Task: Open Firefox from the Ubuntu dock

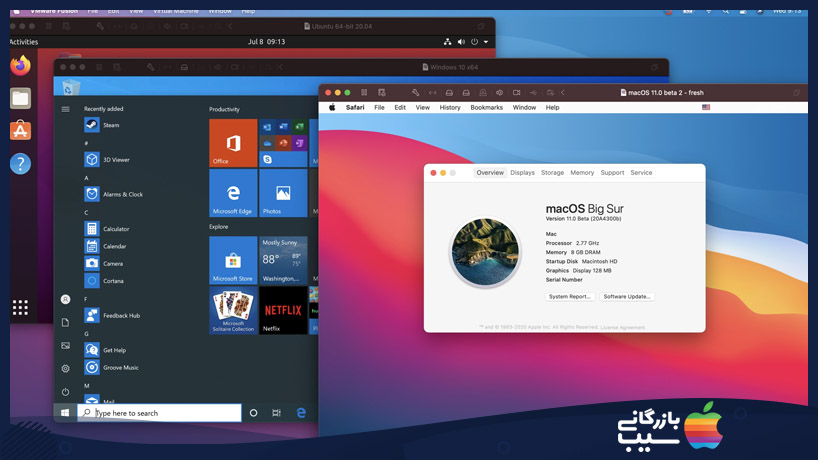Action: 20,66
